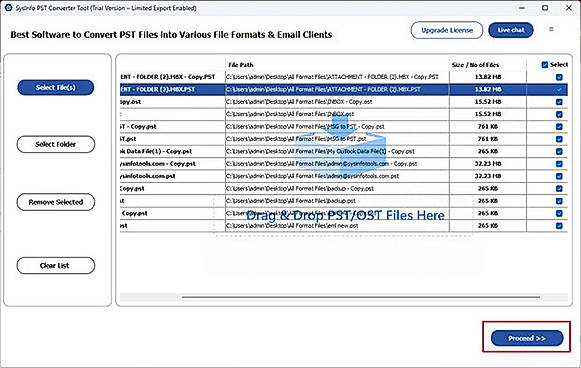Viewport: 581px width, 368px height.
Task: Start a Live chat session
Action: (x=511, y=30)
